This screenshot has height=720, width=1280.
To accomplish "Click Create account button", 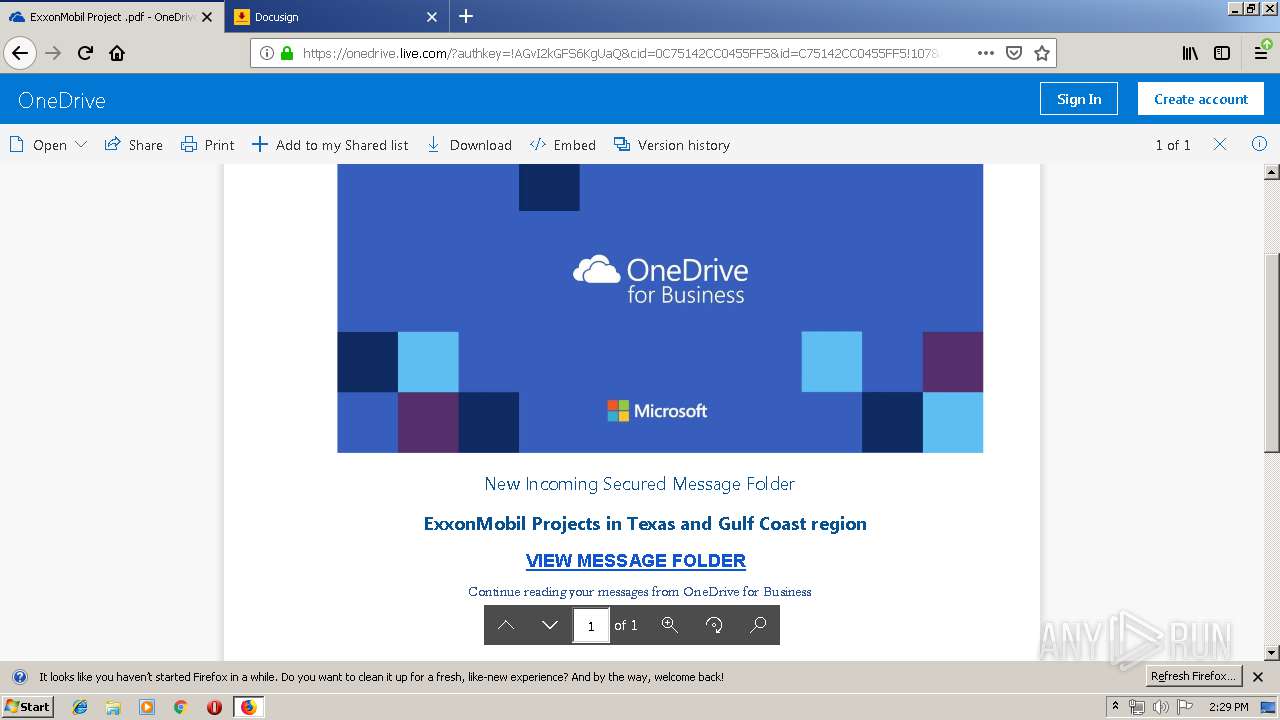I will (x=1201, y=99).
